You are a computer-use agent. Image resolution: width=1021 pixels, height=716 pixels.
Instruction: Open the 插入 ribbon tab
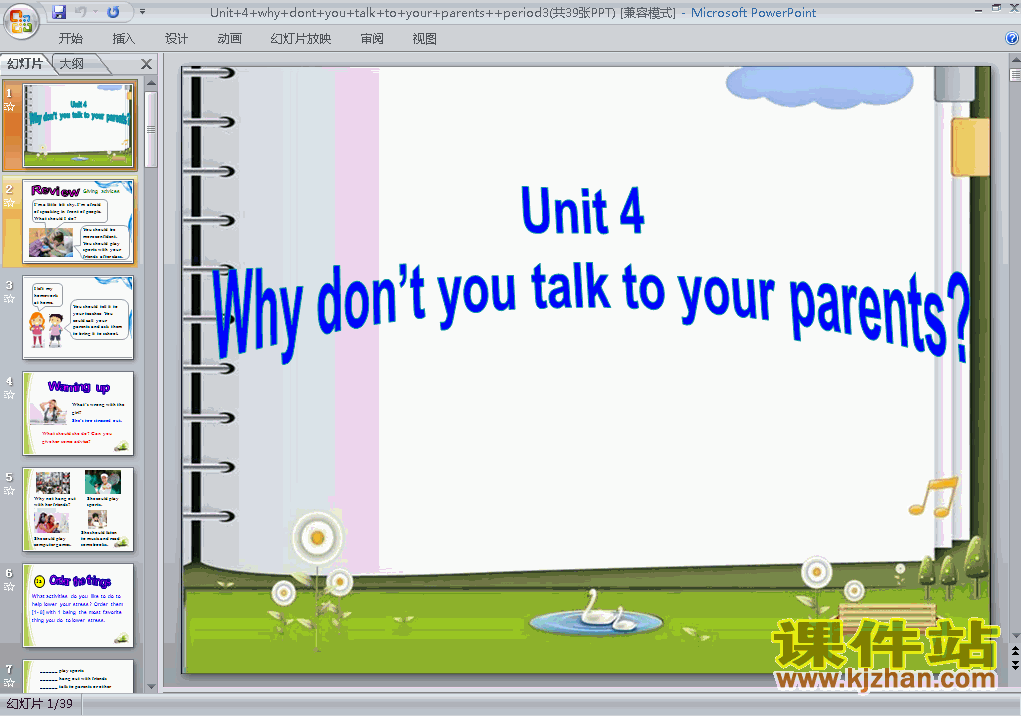pos(123,38)
